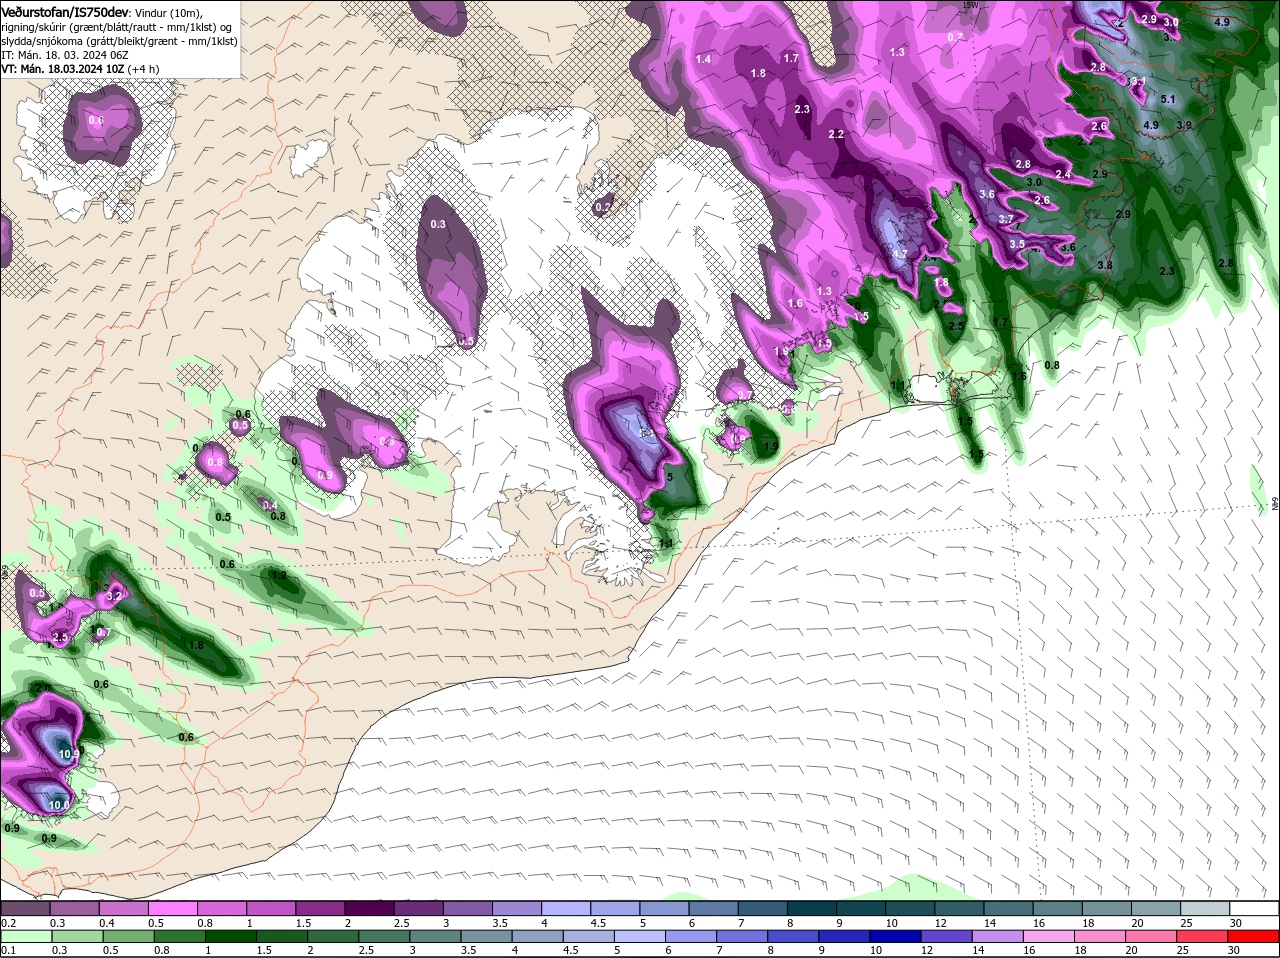The width and height of the screenshot is (1280, 958).
Task: Click the 2.2 snowfall value on the map
Action: [x=836, y=134]
